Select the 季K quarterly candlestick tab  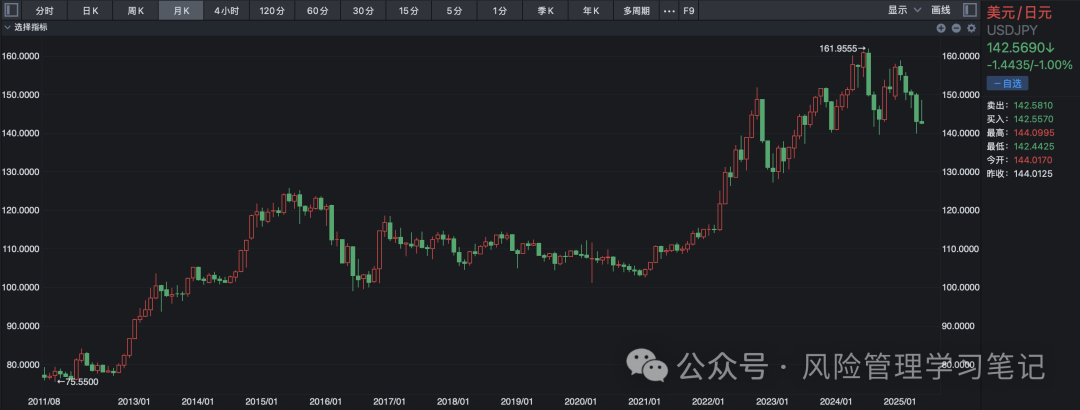tap(544, 10)
